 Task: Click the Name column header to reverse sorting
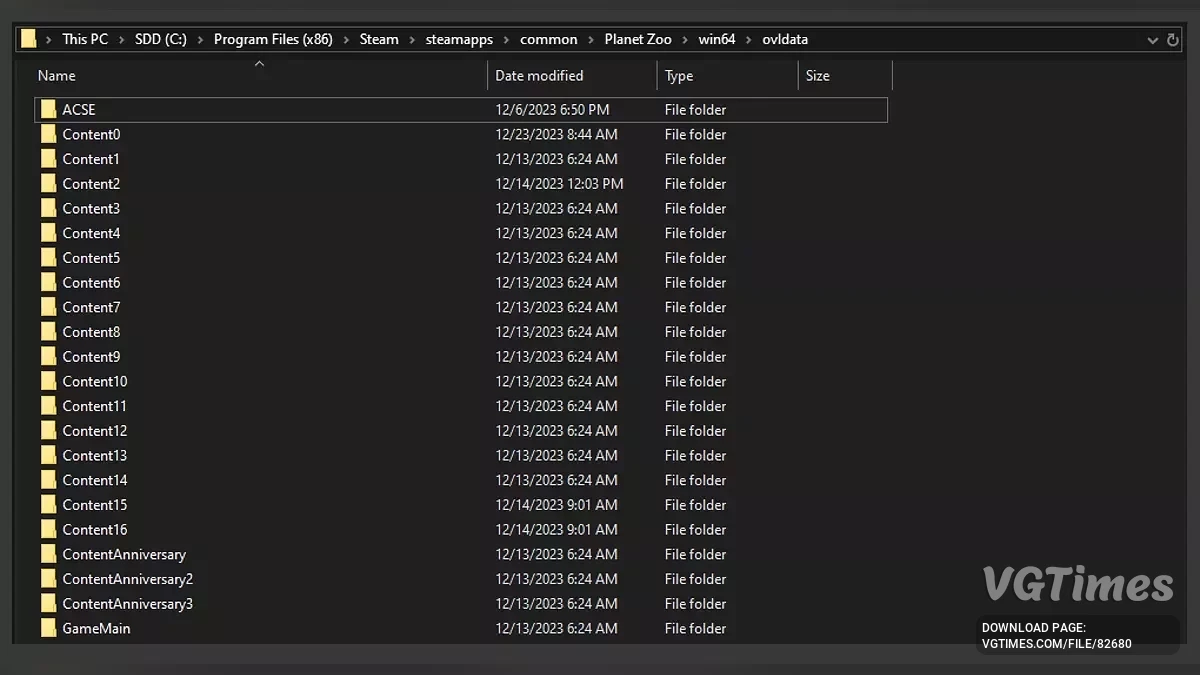click(56, 75)
